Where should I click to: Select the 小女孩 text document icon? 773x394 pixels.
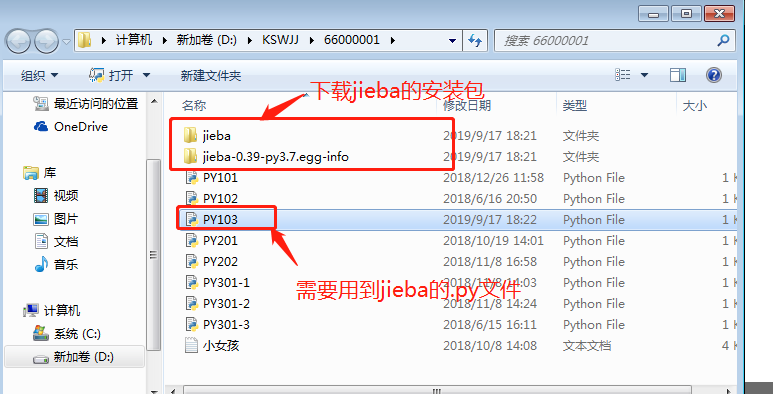[191, 345]
